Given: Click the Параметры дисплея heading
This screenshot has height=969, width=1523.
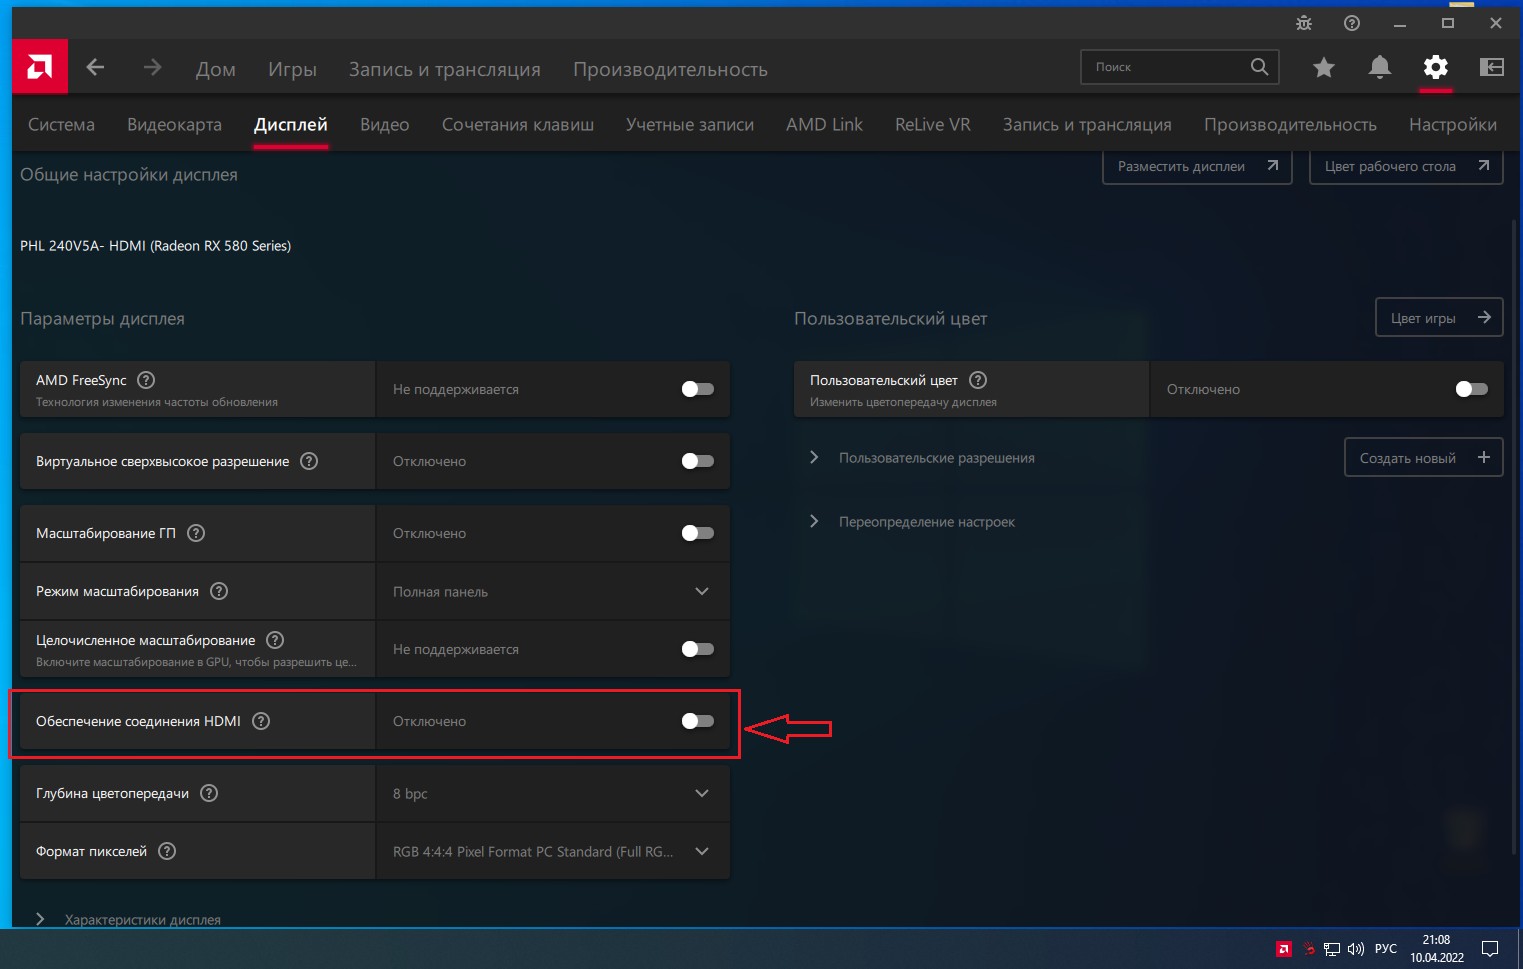Looking at the screenshot, I should 102,319.
